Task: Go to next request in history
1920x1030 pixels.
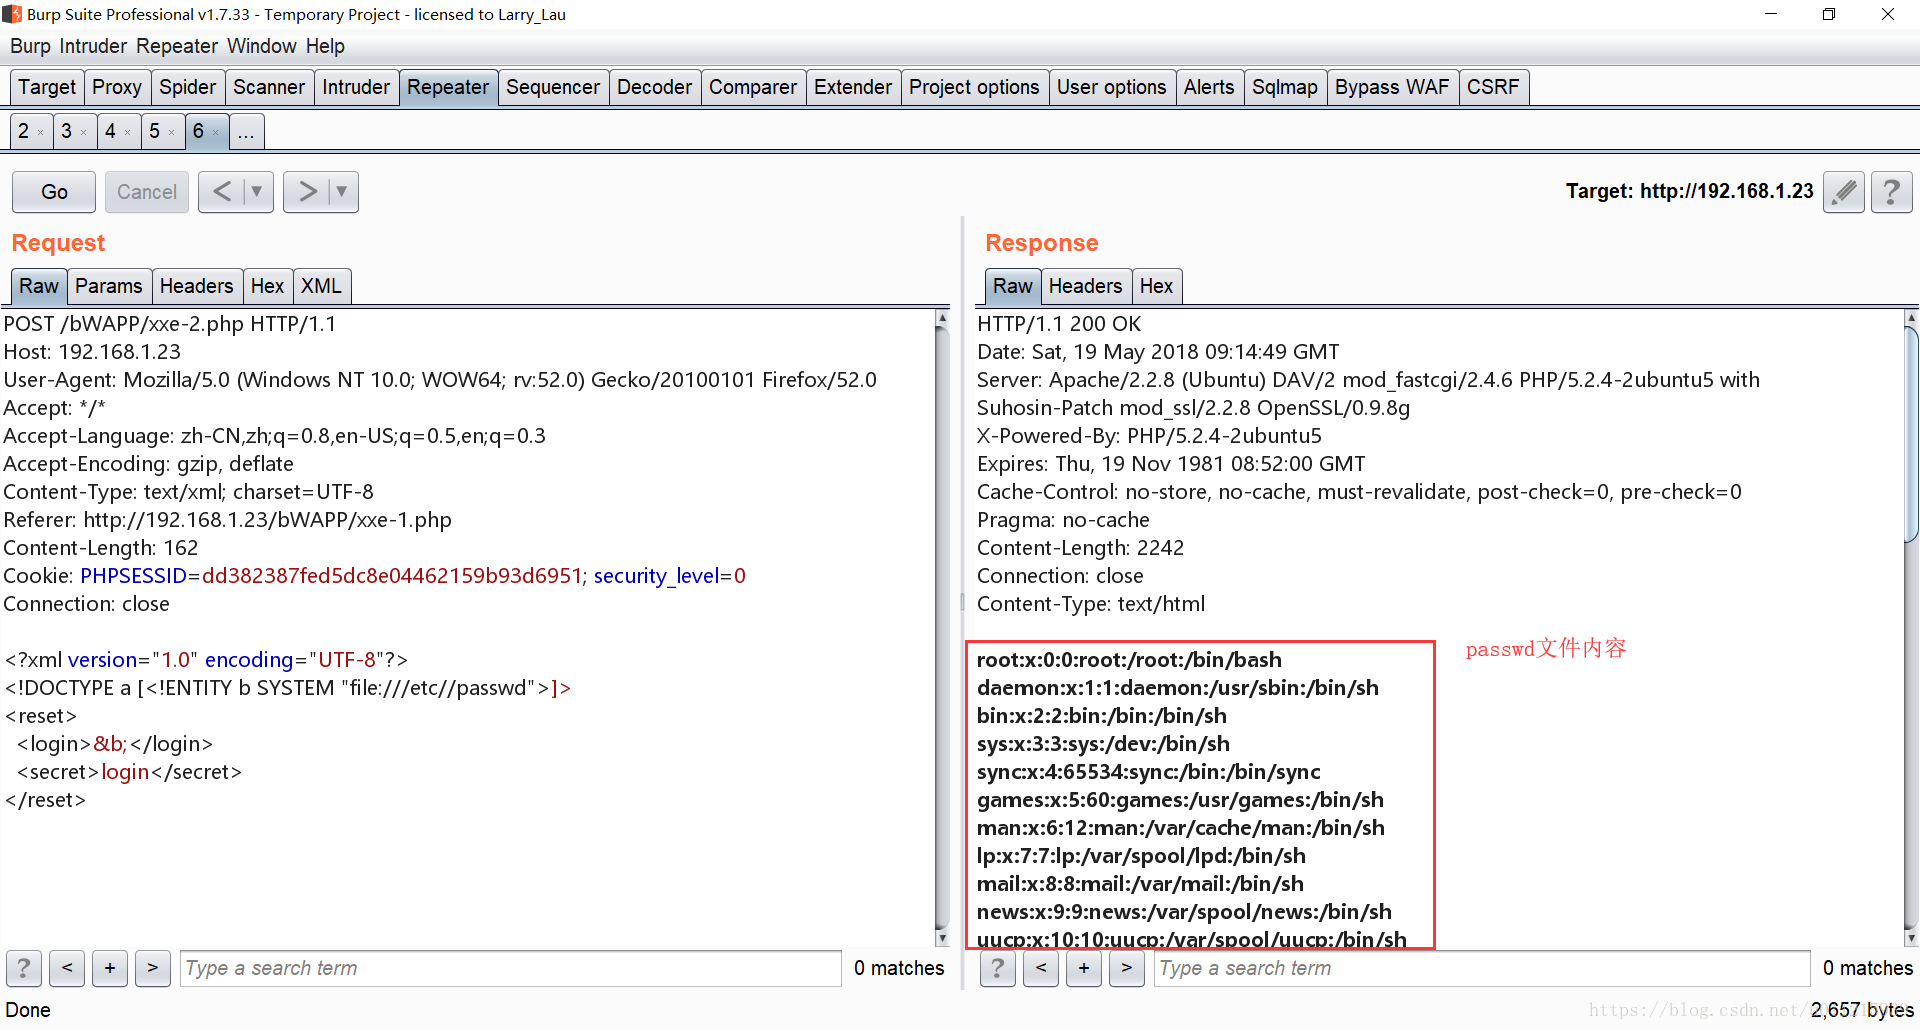Action: click(x=307, y=192)
